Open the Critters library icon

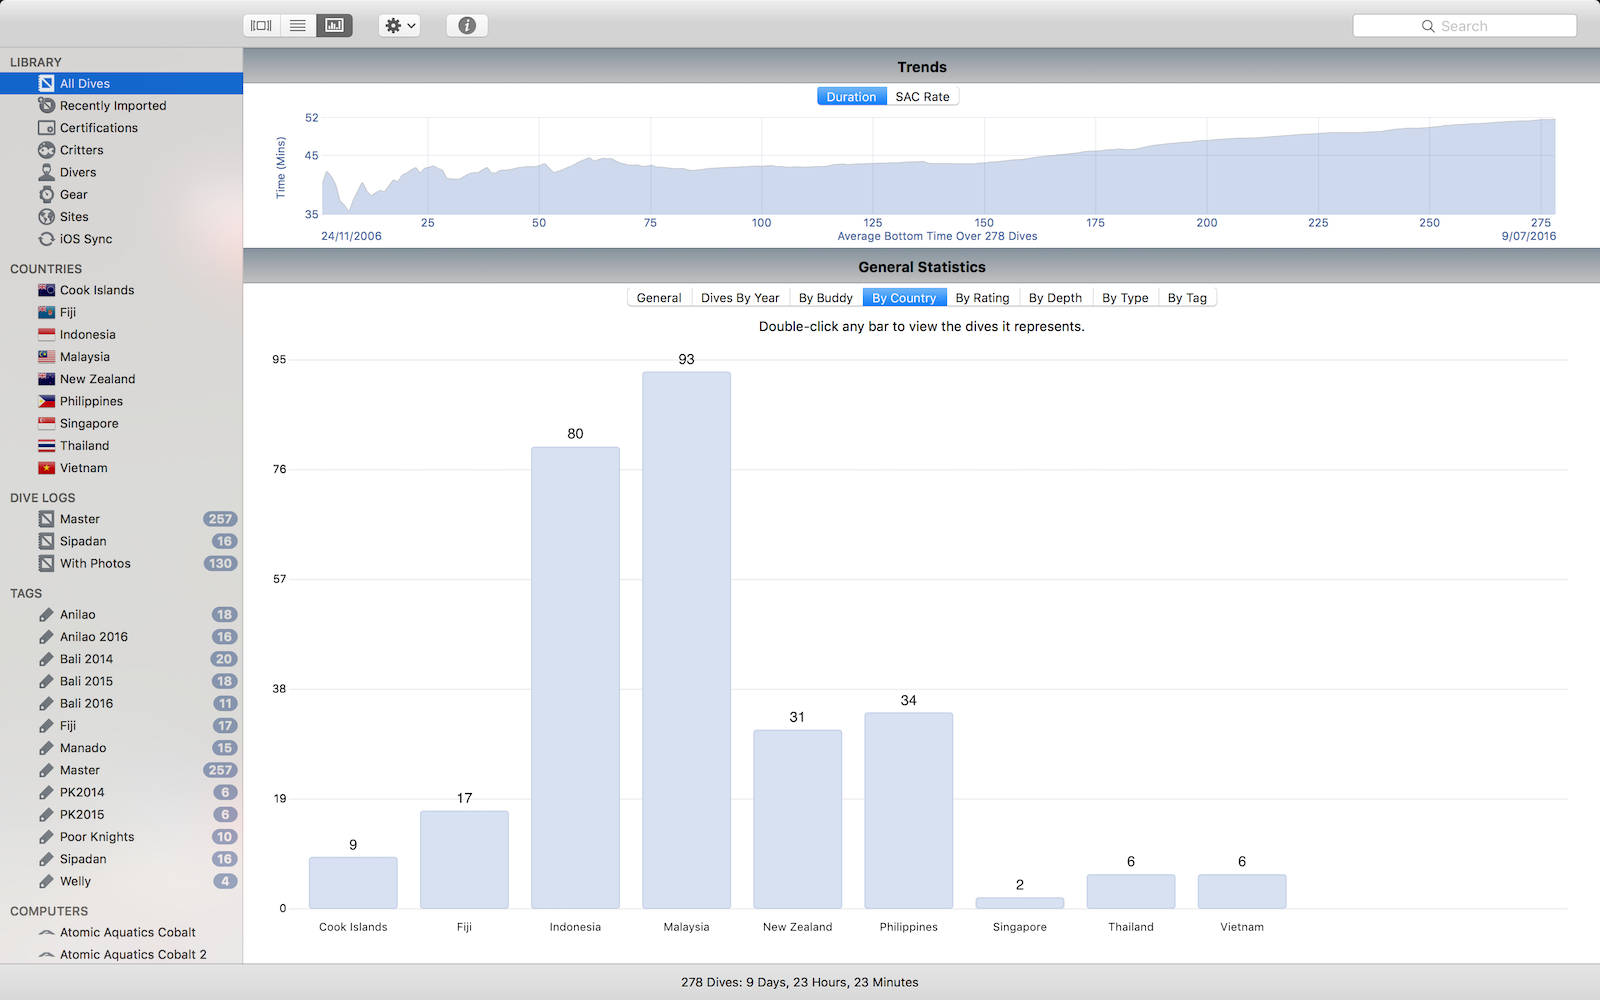pos(47,150)
